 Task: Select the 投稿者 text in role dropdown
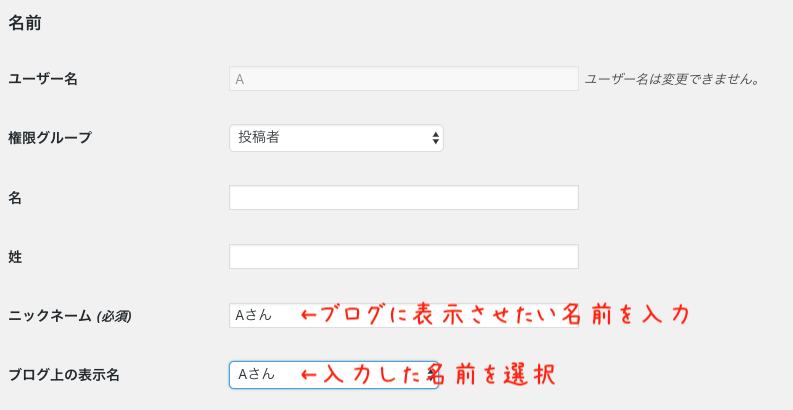click(259, 138)
